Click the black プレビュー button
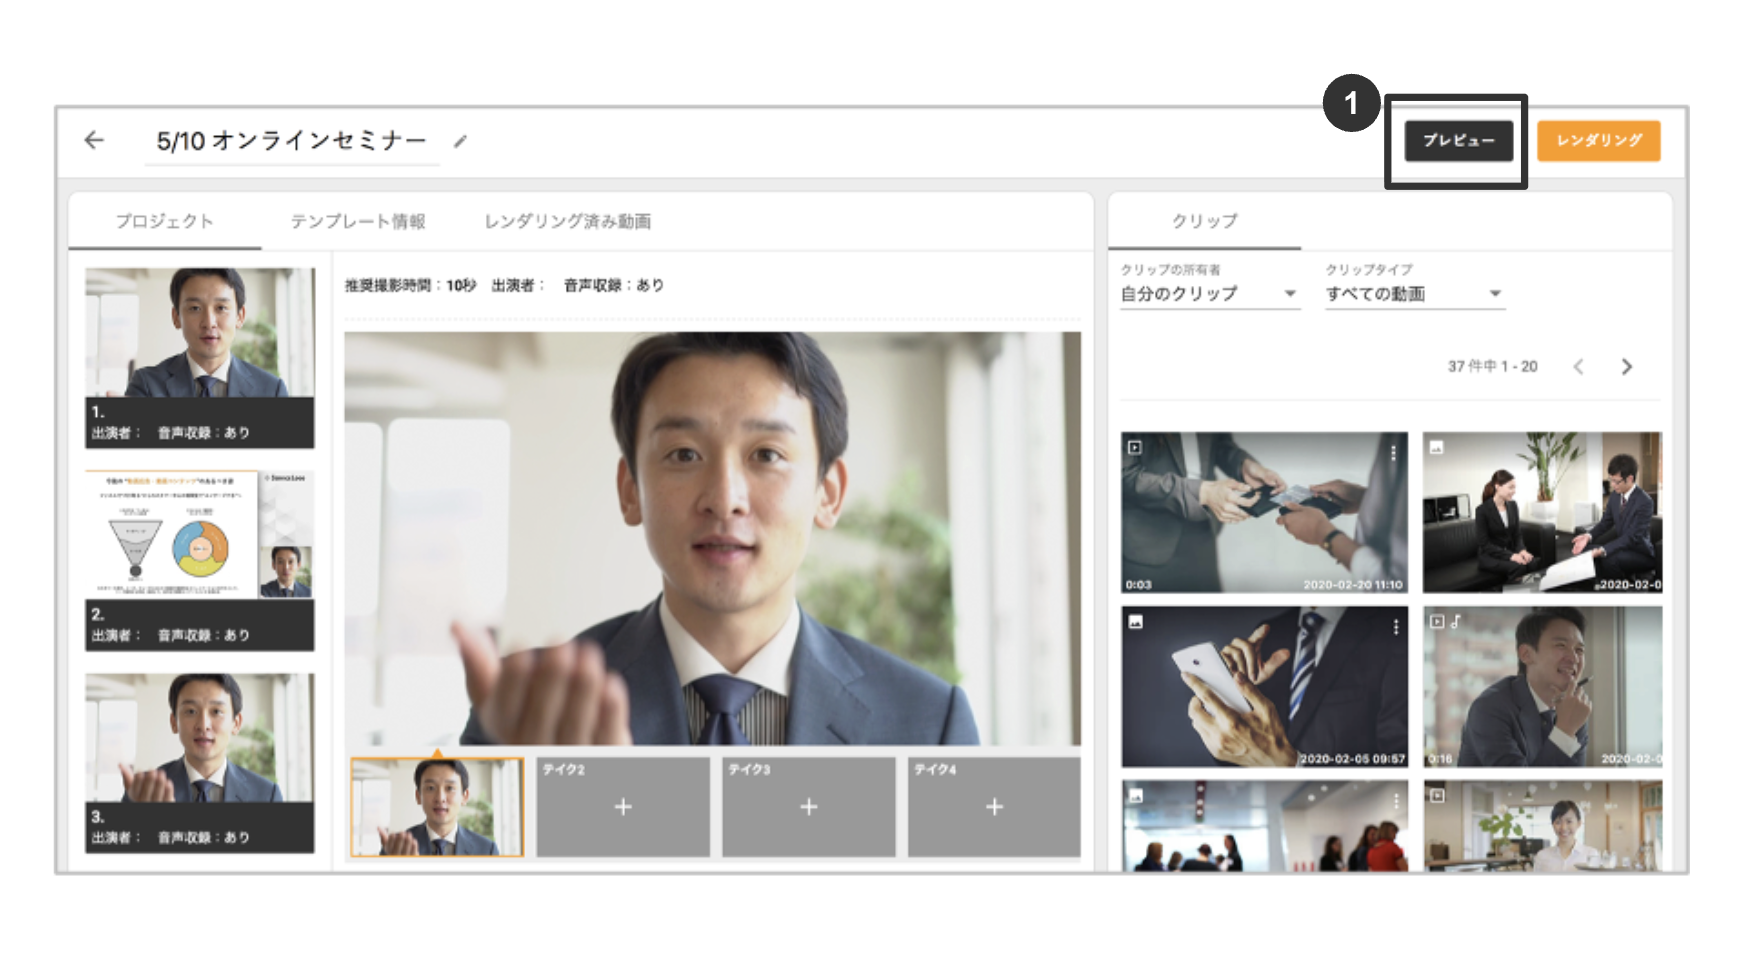Screen dimensions: 1744x980 [1458, 141]
